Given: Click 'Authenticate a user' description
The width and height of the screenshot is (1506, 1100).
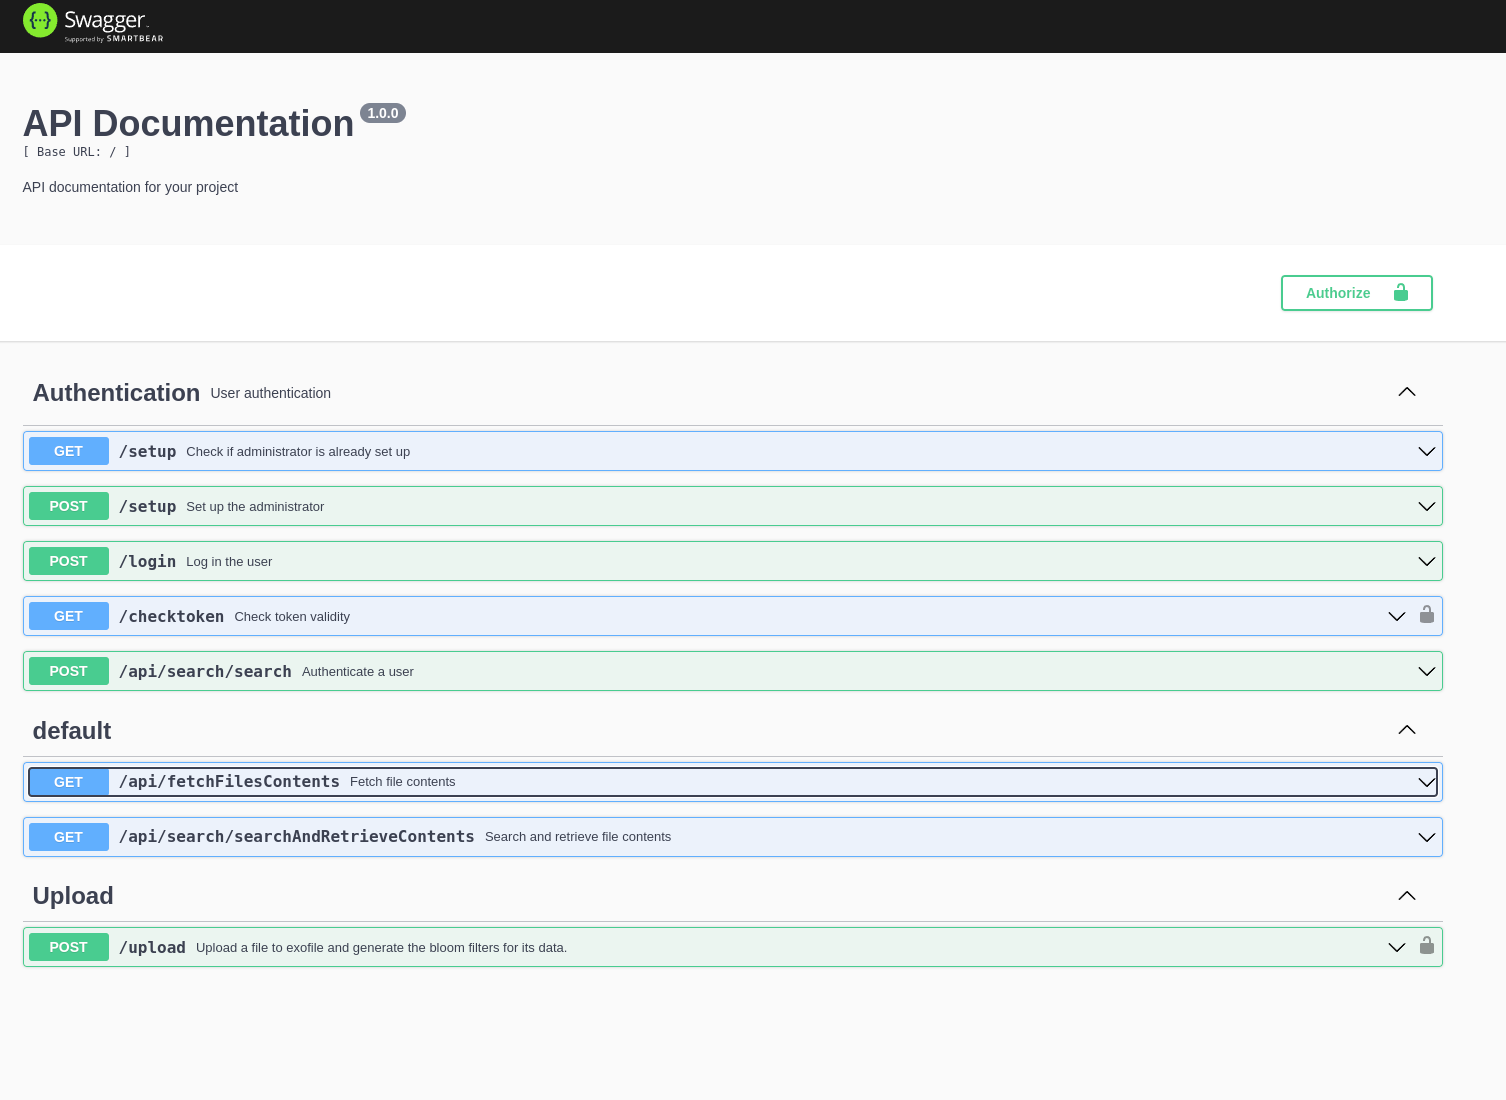Looking at the screenshot, I should click(358, 672).
